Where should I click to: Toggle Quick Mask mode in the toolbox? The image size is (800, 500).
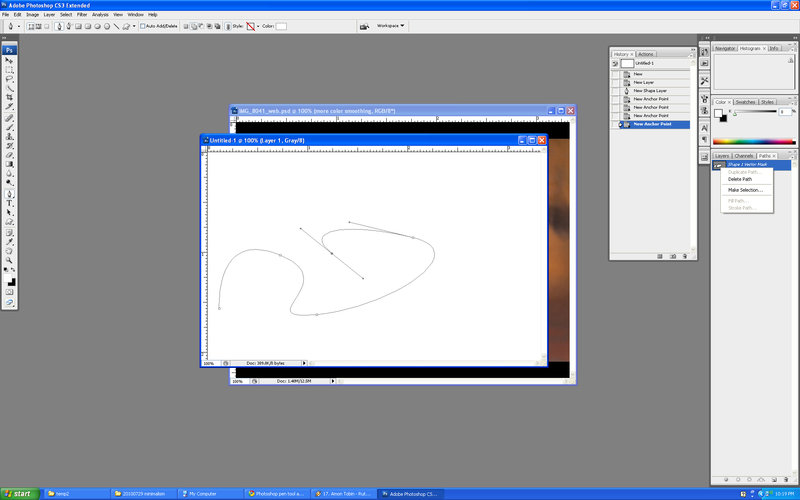pyautogui.click(x=9, y=292)
